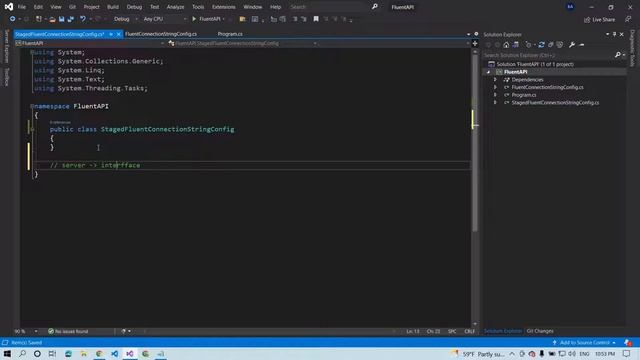640x360 pixels.
Task: Click Switch Views icon in Solution Explorer
Action: 516,45
